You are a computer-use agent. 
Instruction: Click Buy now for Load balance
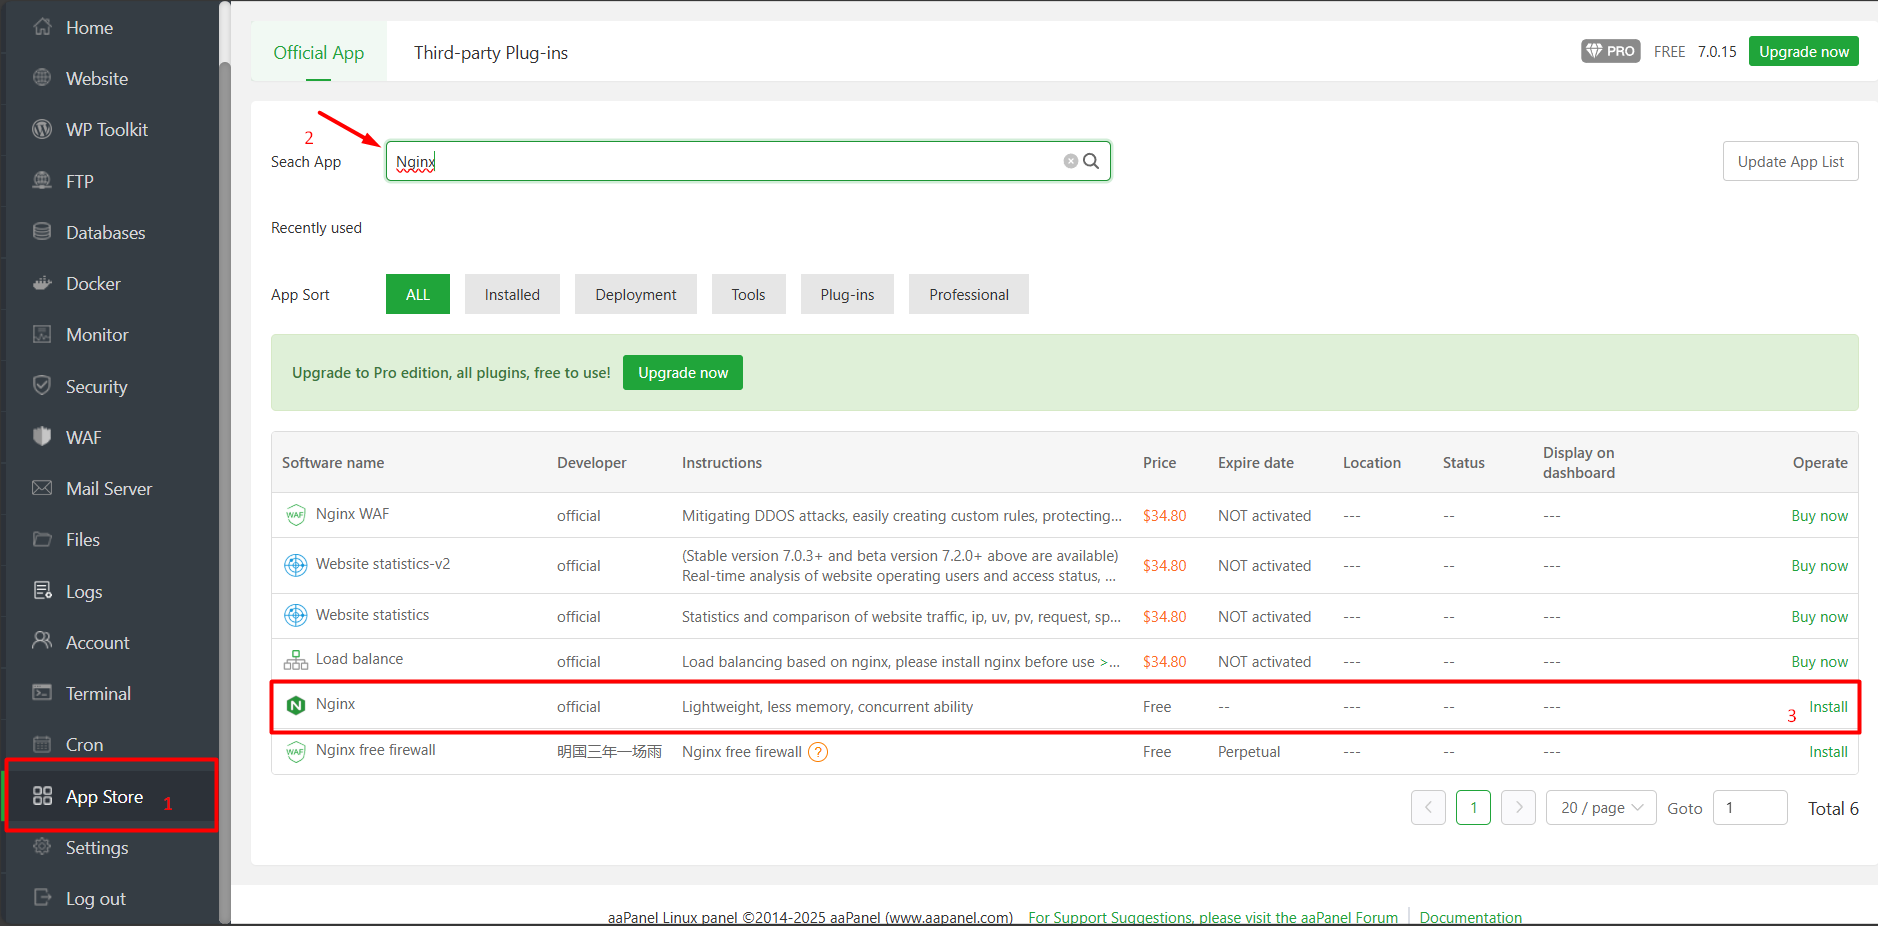(x=1819, y=661)
